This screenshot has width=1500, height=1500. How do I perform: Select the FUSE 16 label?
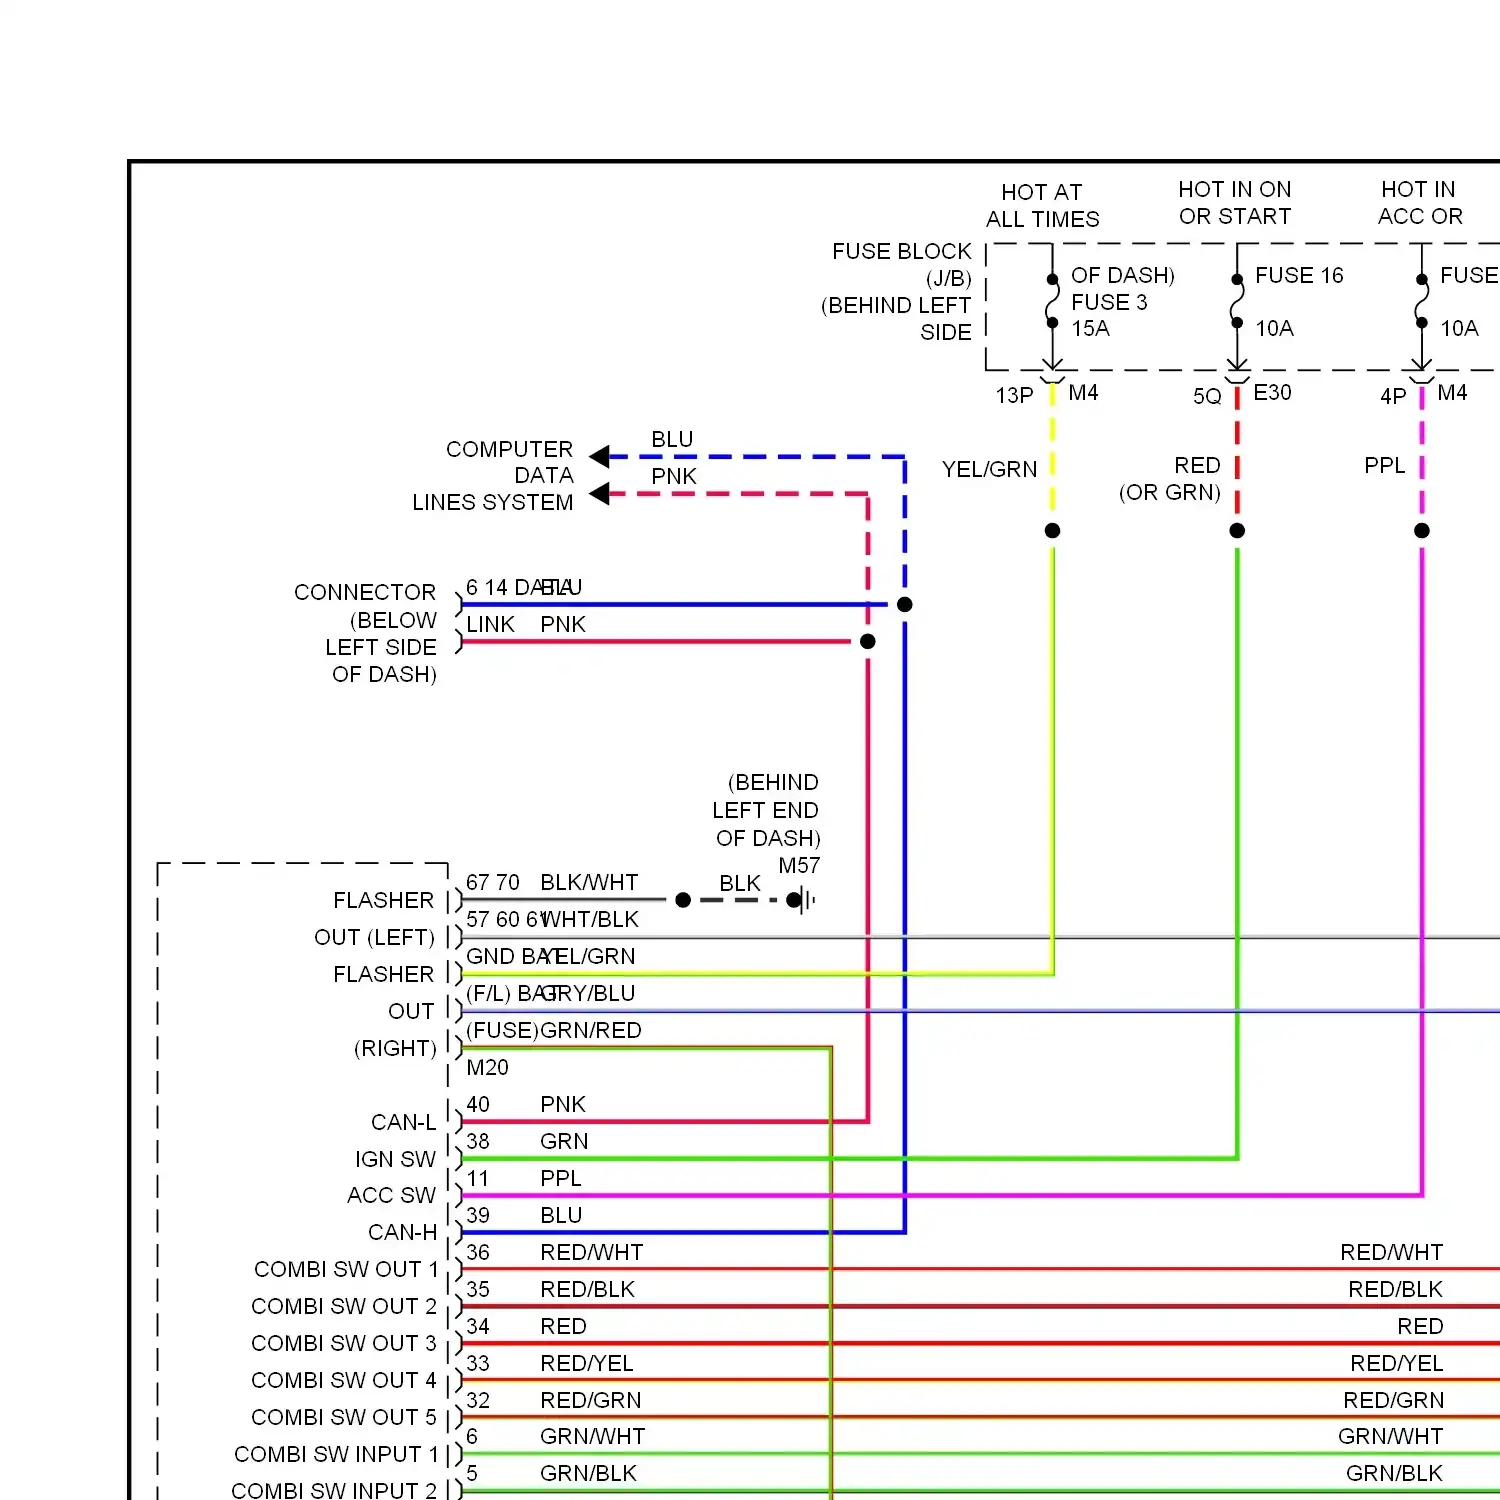(x=1299, y=275)
